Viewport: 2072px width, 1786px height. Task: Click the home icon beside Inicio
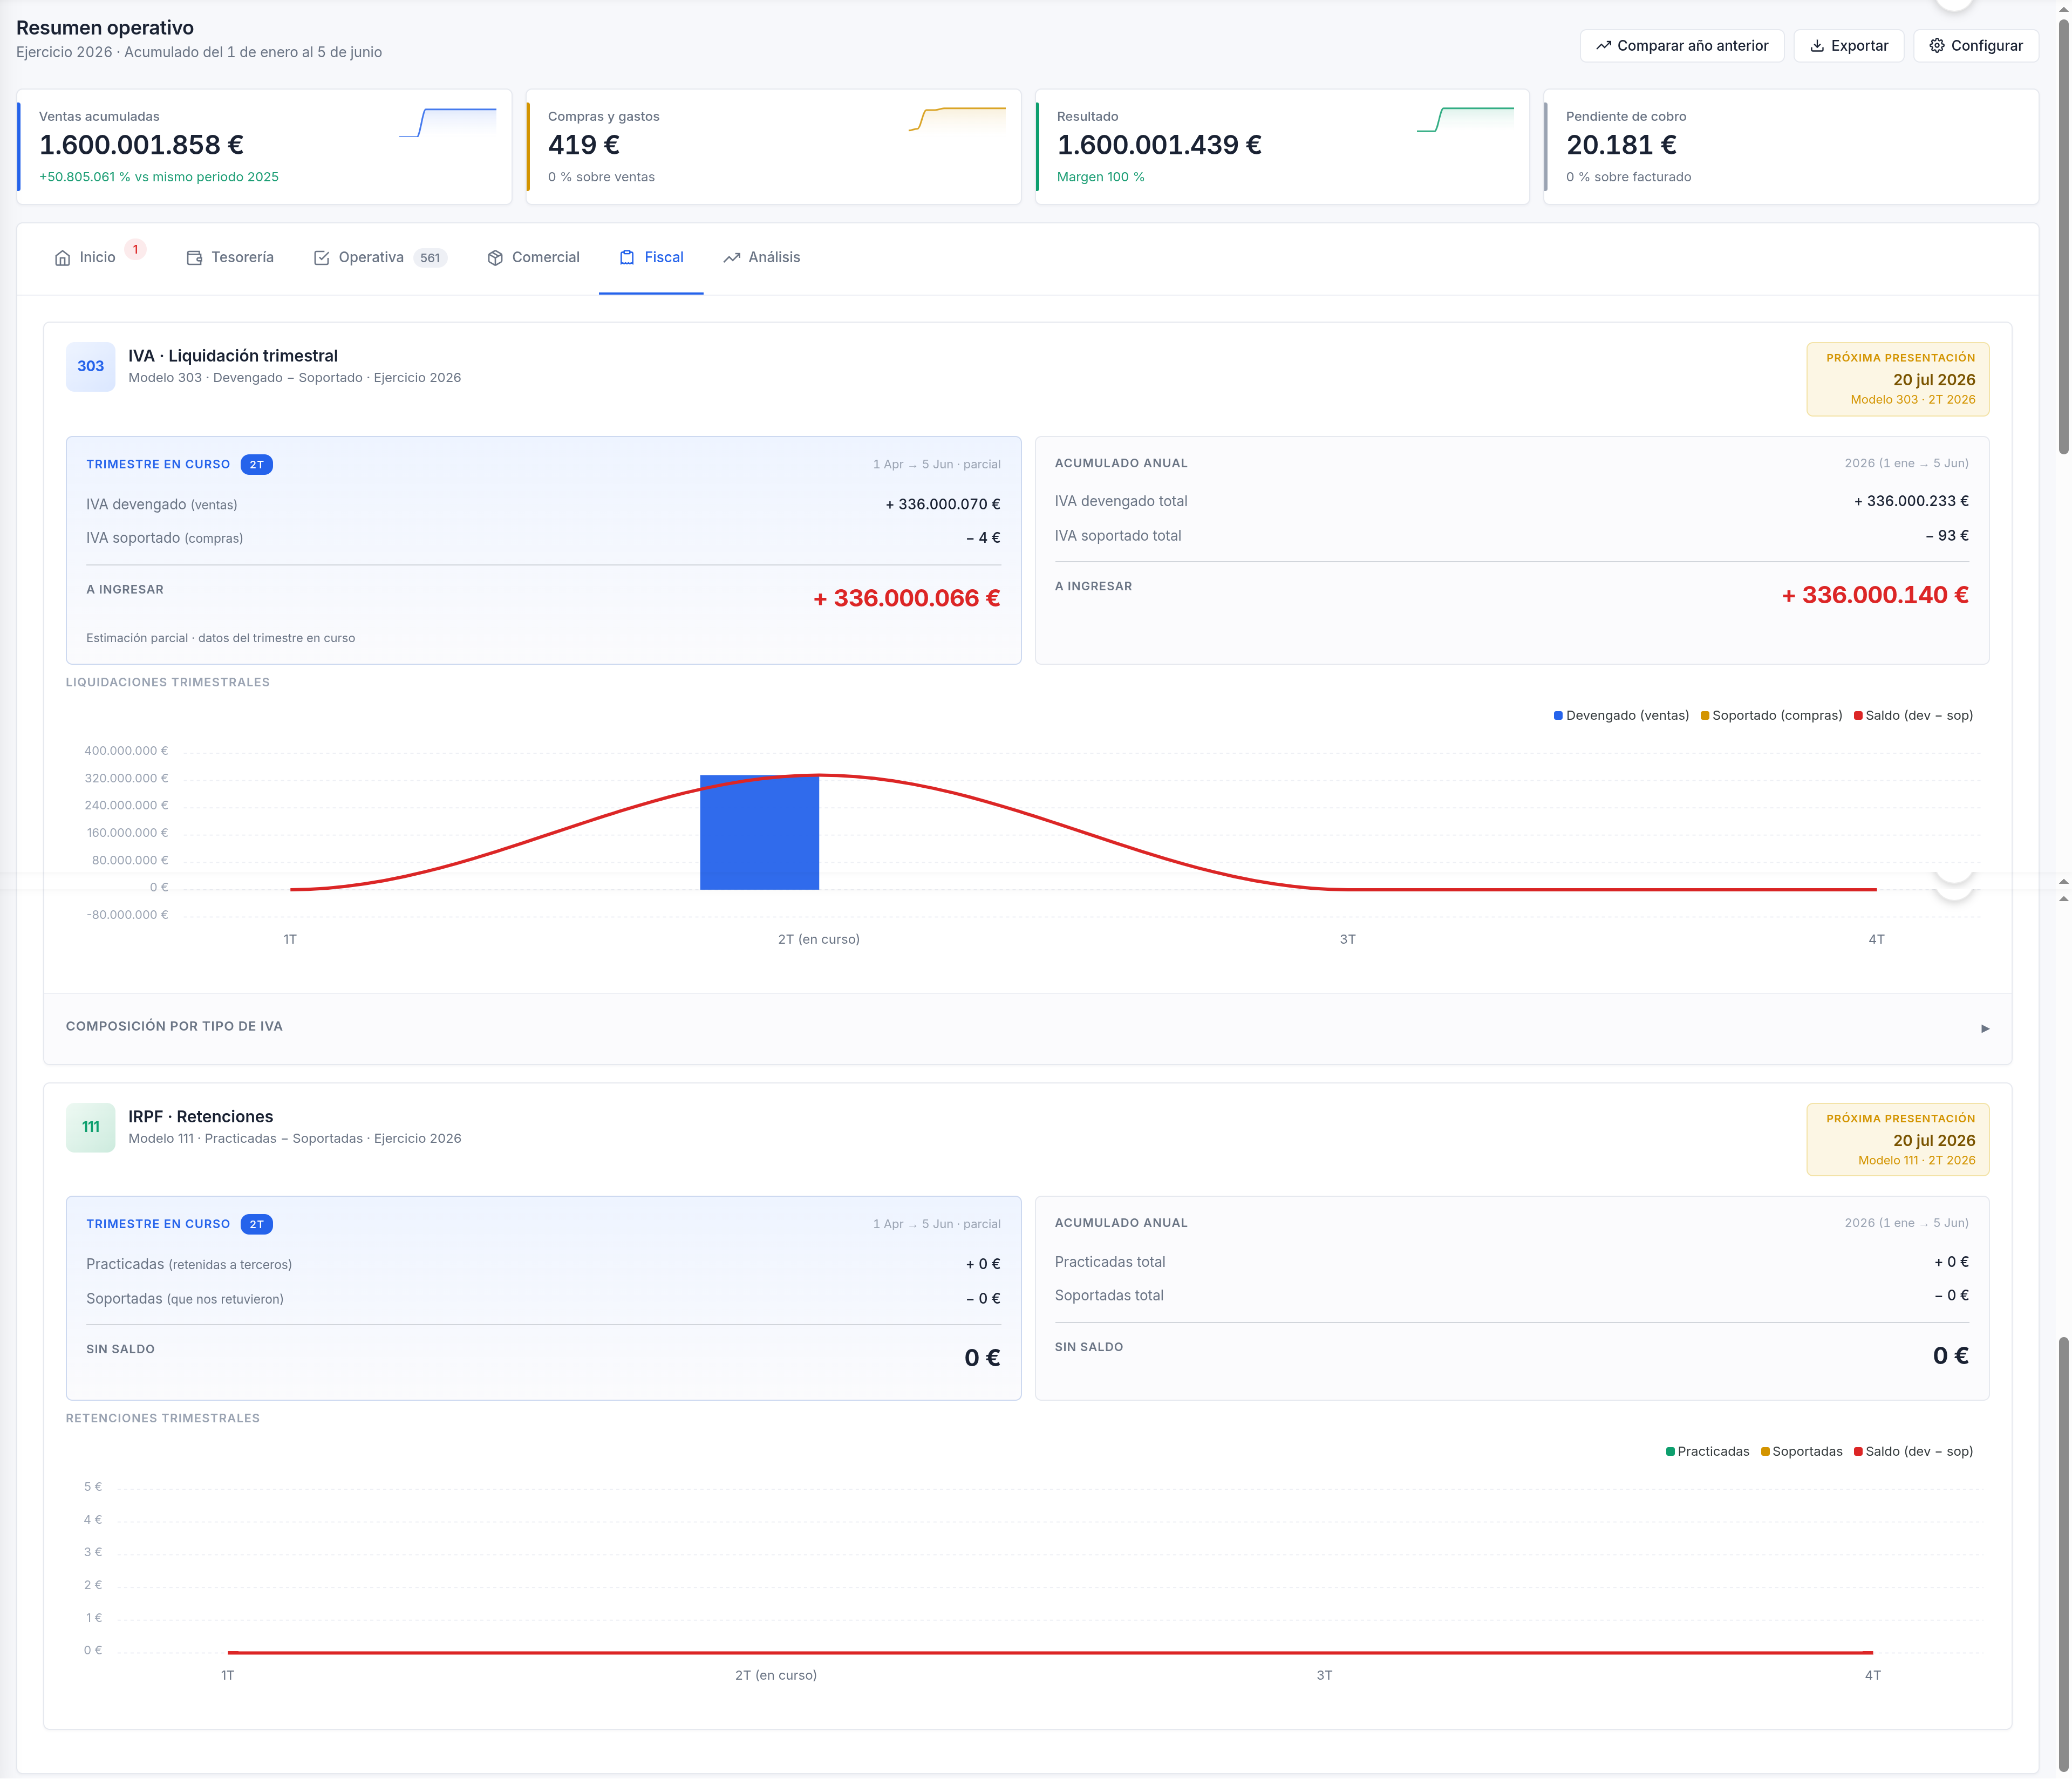tap(62, 258)
